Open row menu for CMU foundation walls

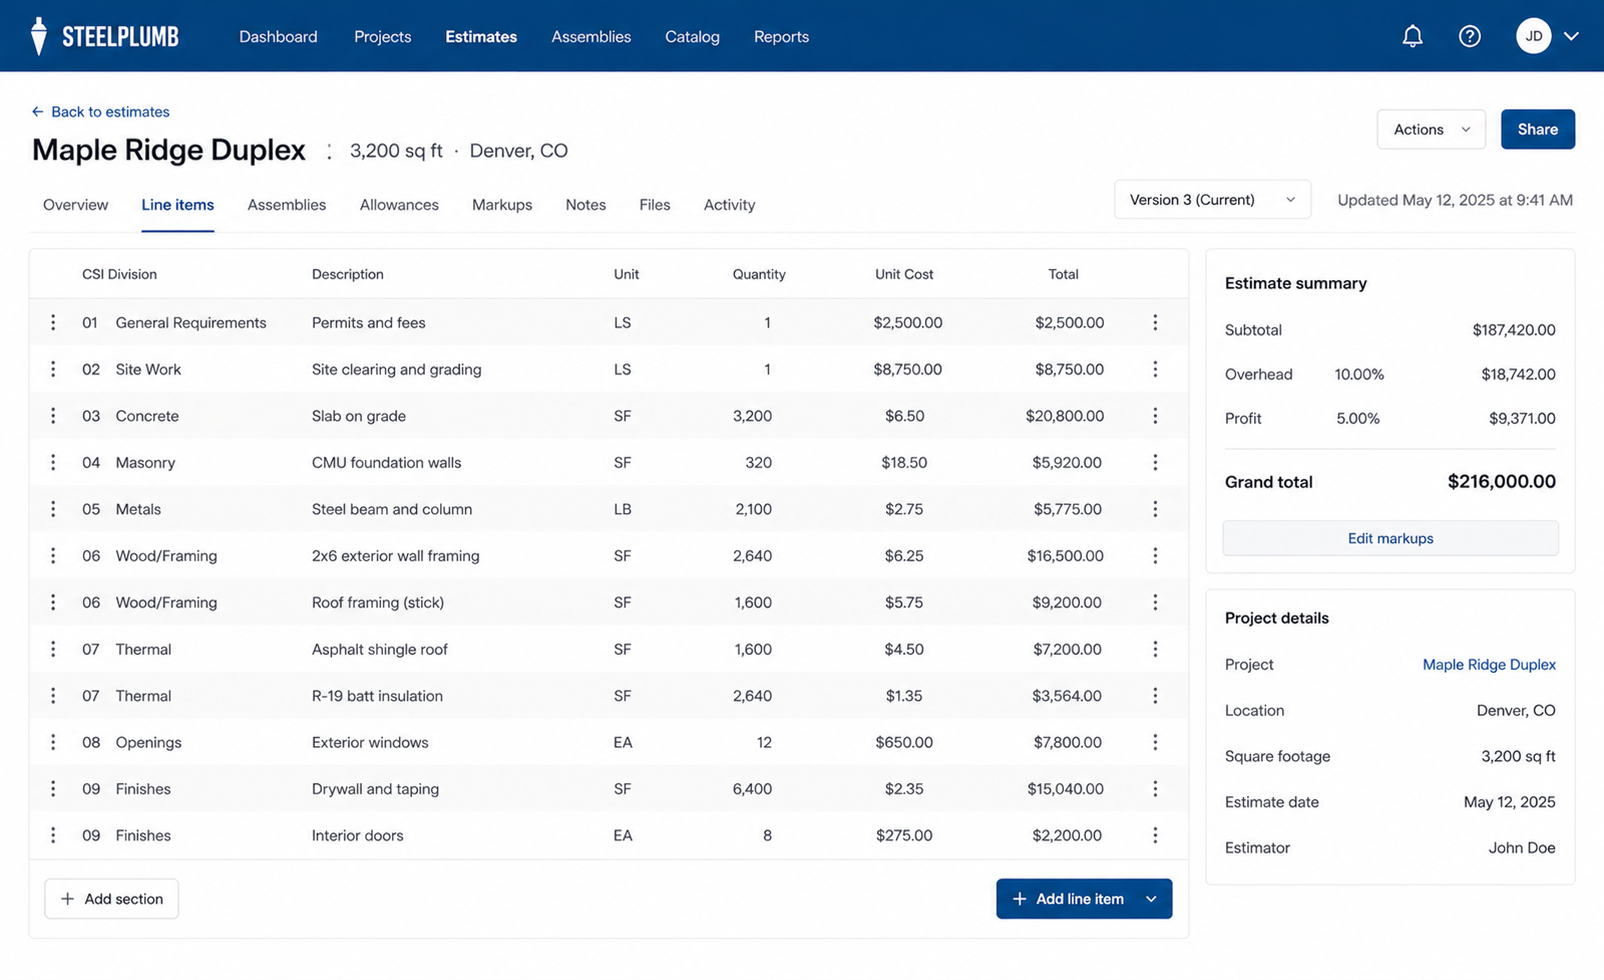1155,462
